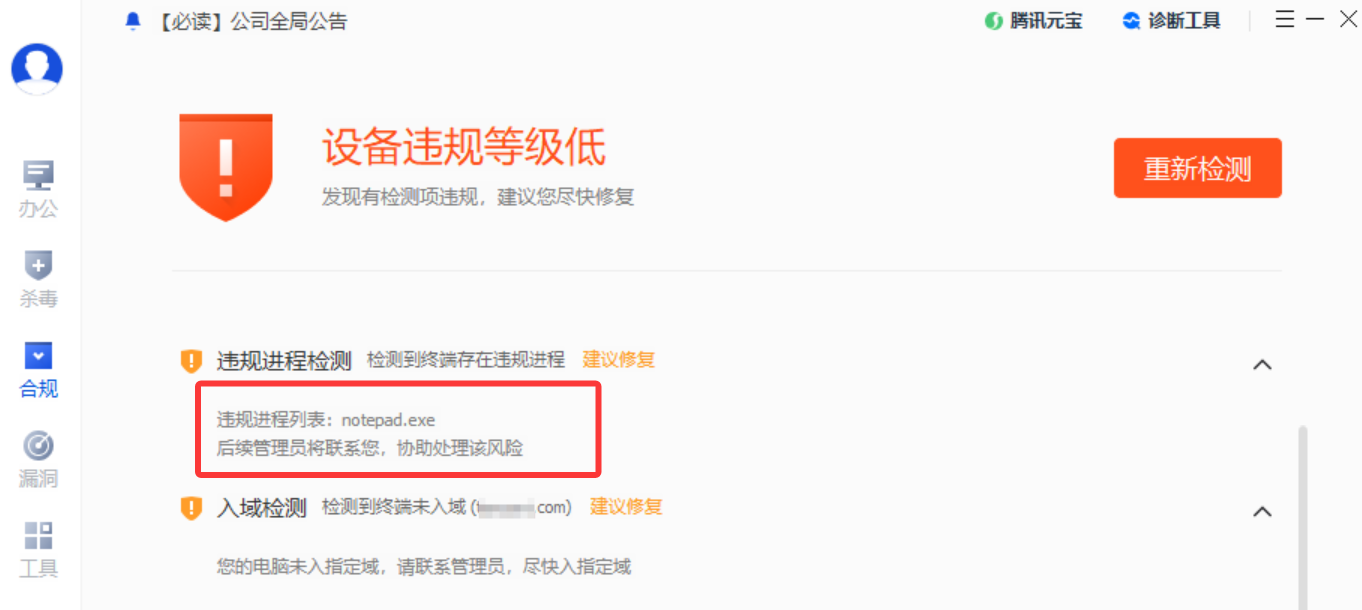Open the hamburger menu in title bar
1362x610 pixels.
[x=1285, y=19]
